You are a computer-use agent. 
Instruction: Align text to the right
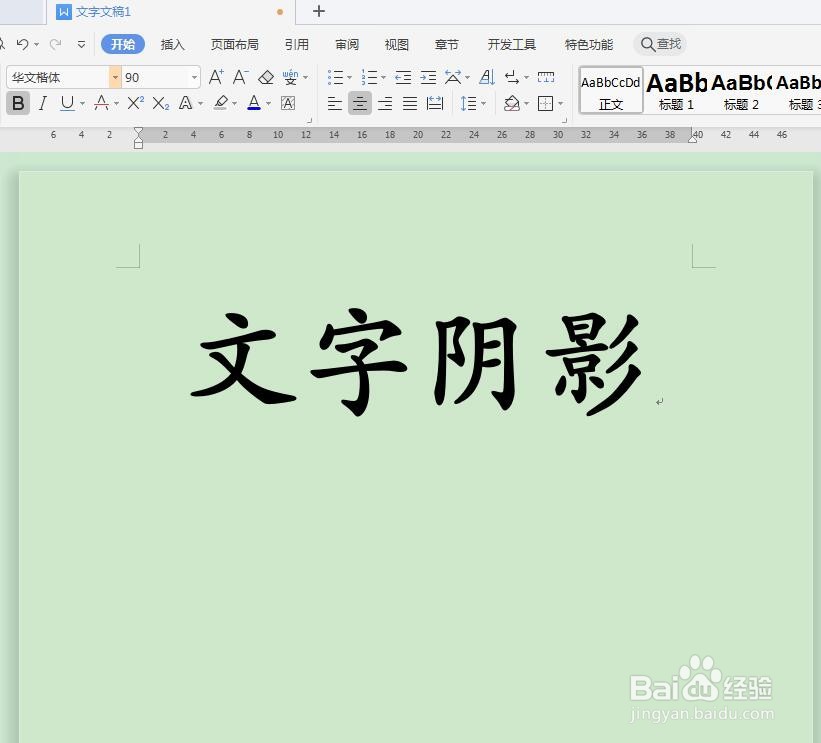tap(385, 103)
